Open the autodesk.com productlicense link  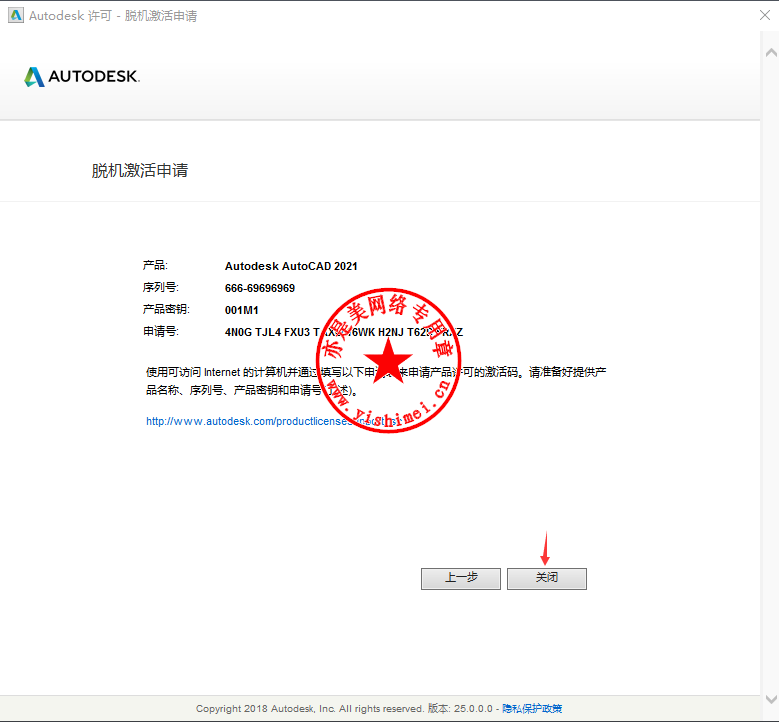click(273, 421)
